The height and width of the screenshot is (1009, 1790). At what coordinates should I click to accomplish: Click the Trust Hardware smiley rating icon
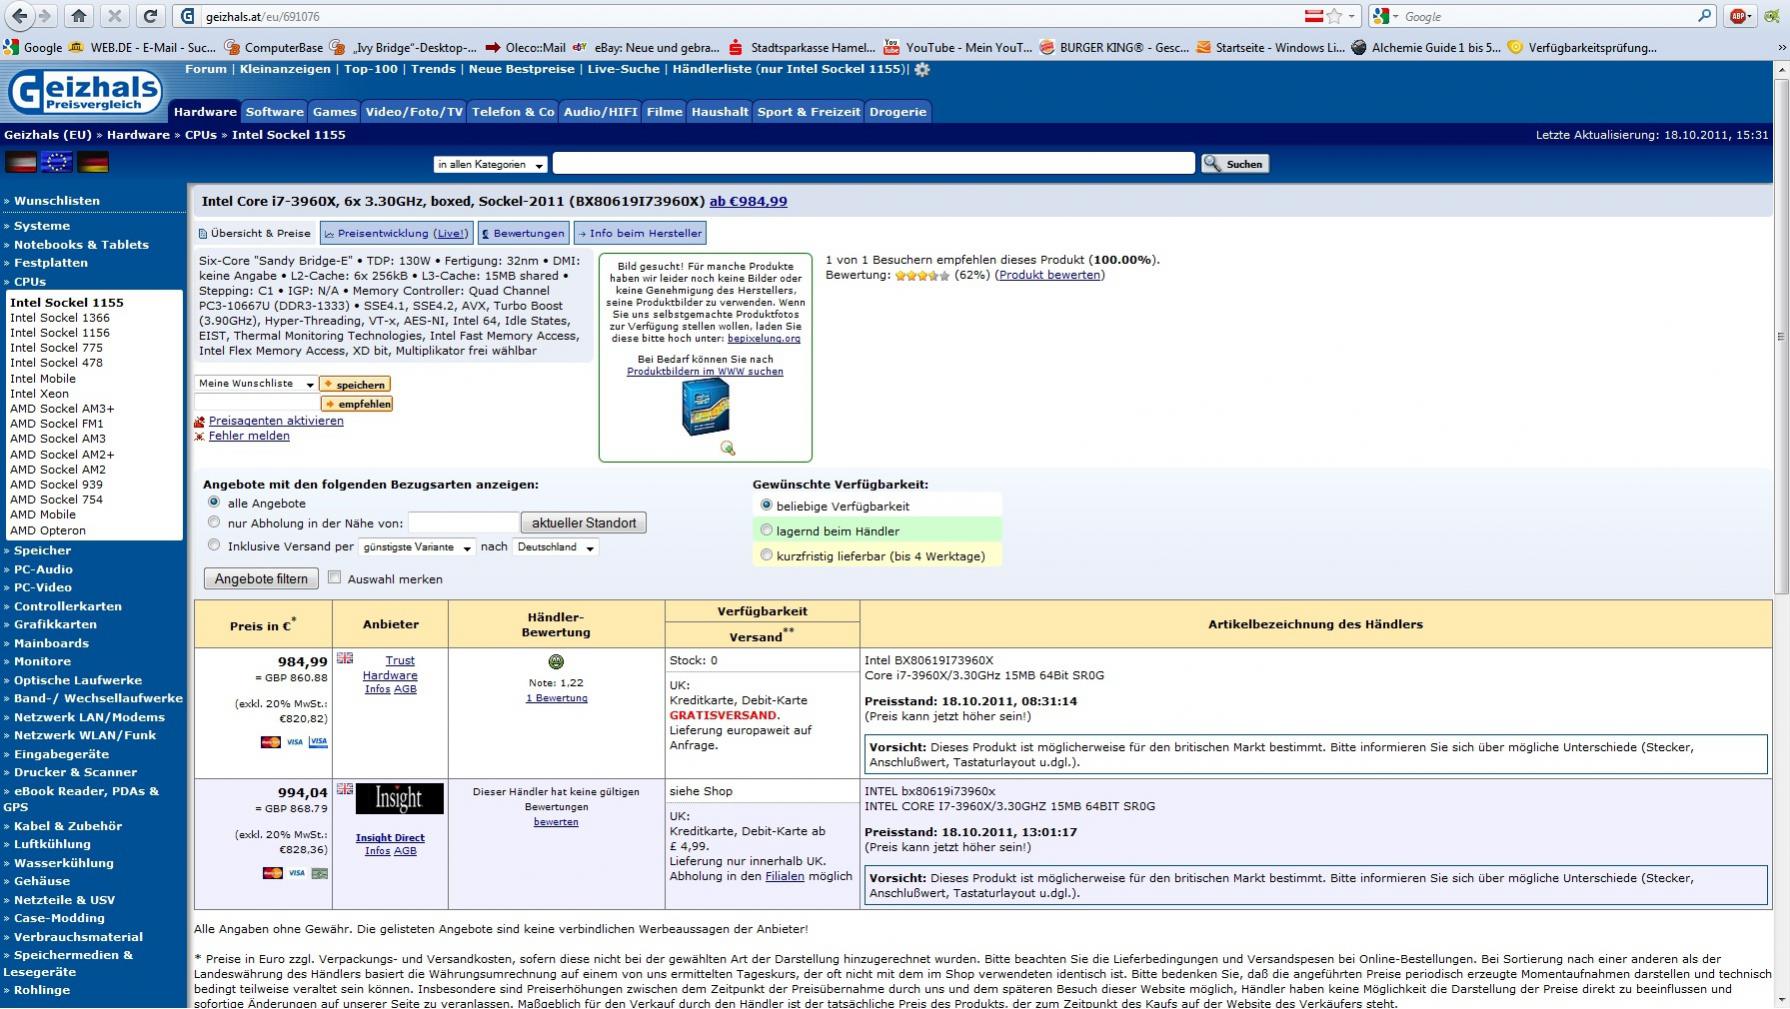pos(556,662)
